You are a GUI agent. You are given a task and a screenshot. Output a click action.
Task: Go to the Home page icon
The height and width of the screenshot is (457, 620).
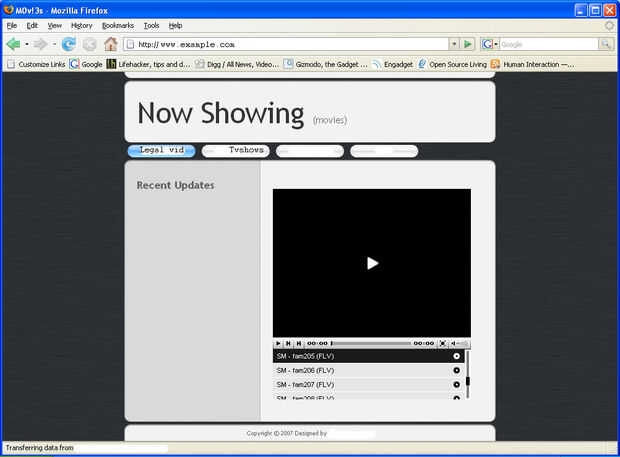point(111,44)
